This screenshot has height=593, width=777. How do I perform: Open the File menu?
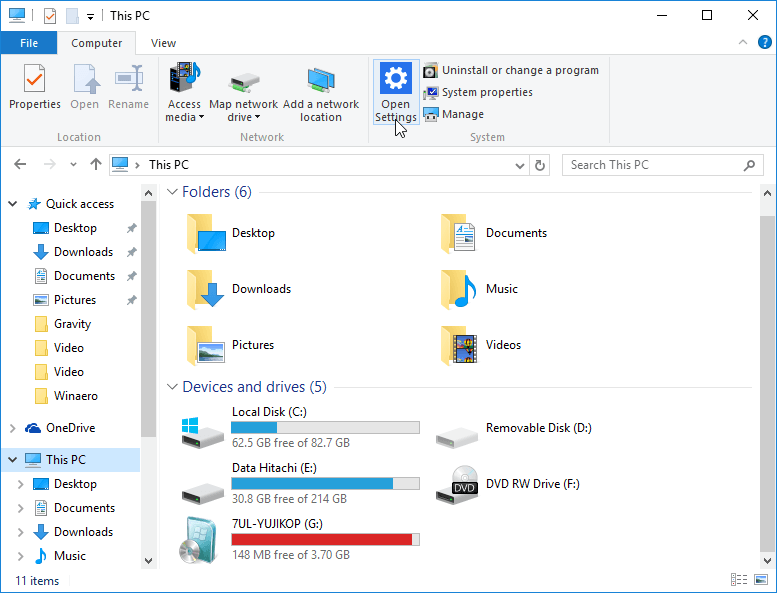pyautogui.click(x=29, y=43)
